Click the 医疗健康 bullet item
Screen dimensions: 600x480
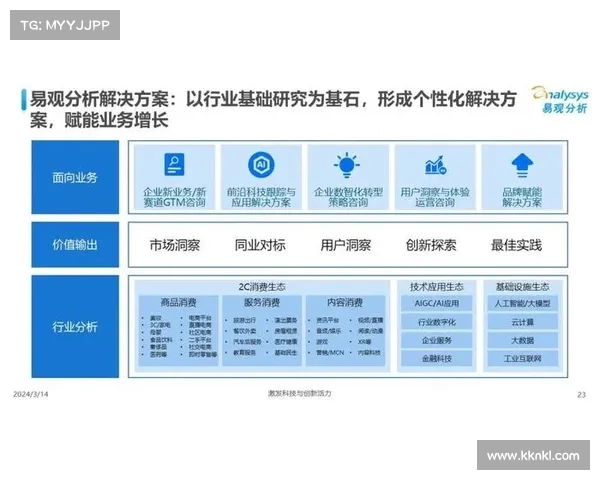[286, 342]
